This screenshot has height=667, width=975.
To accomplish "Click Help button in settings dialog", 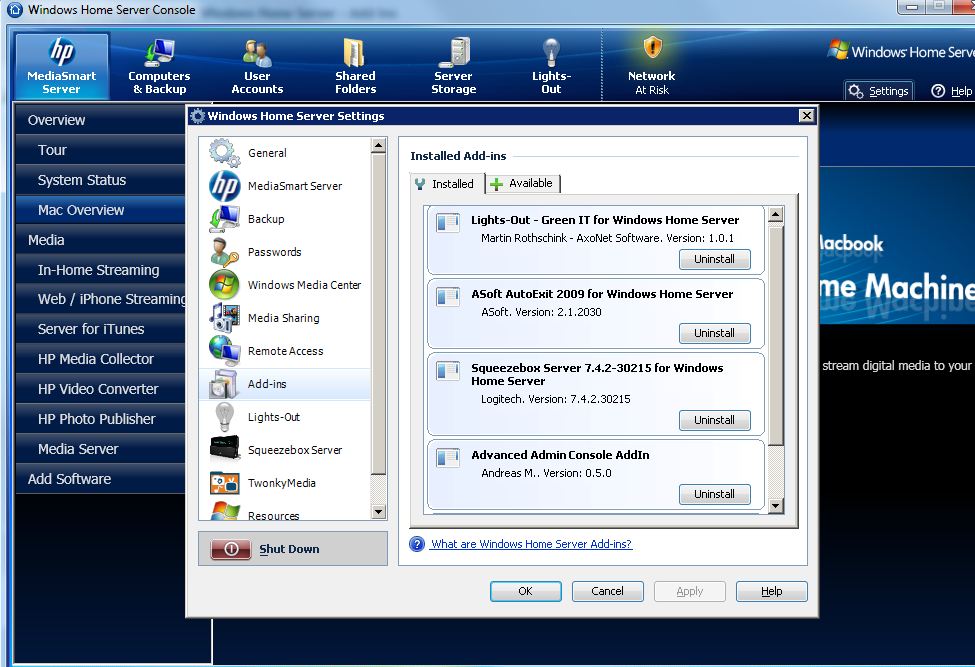I will click(x=772, y=591).
